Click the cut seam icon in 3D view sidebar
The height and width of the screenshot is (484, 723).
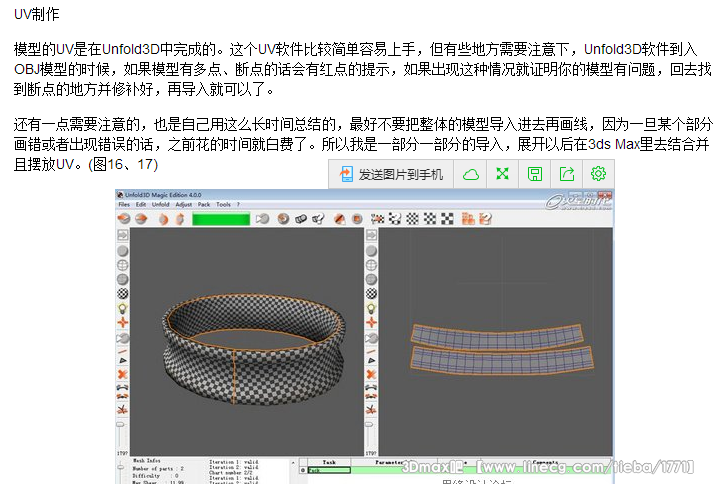pos(122,409)
